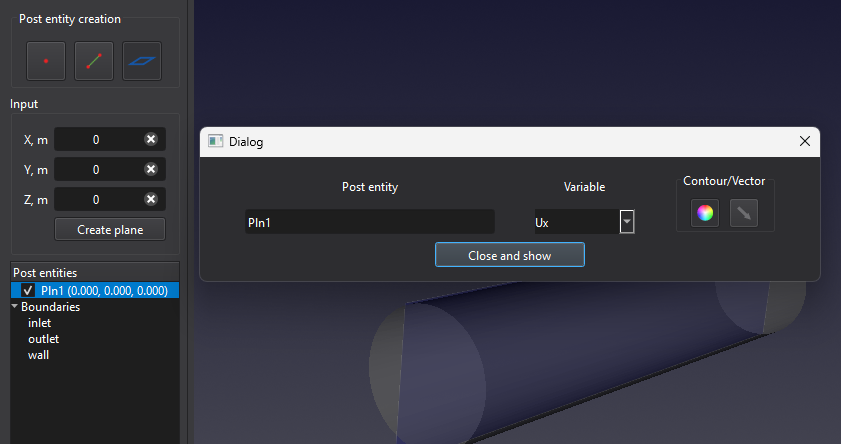Click the Close and show button
The image size is (841, 444).
[509, 256]
